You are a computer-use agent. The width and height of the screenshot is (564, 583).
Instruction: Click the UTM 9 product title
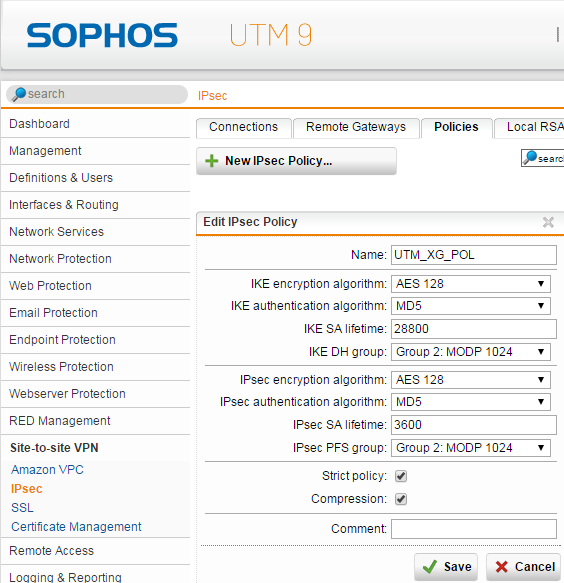coord(271,35)
